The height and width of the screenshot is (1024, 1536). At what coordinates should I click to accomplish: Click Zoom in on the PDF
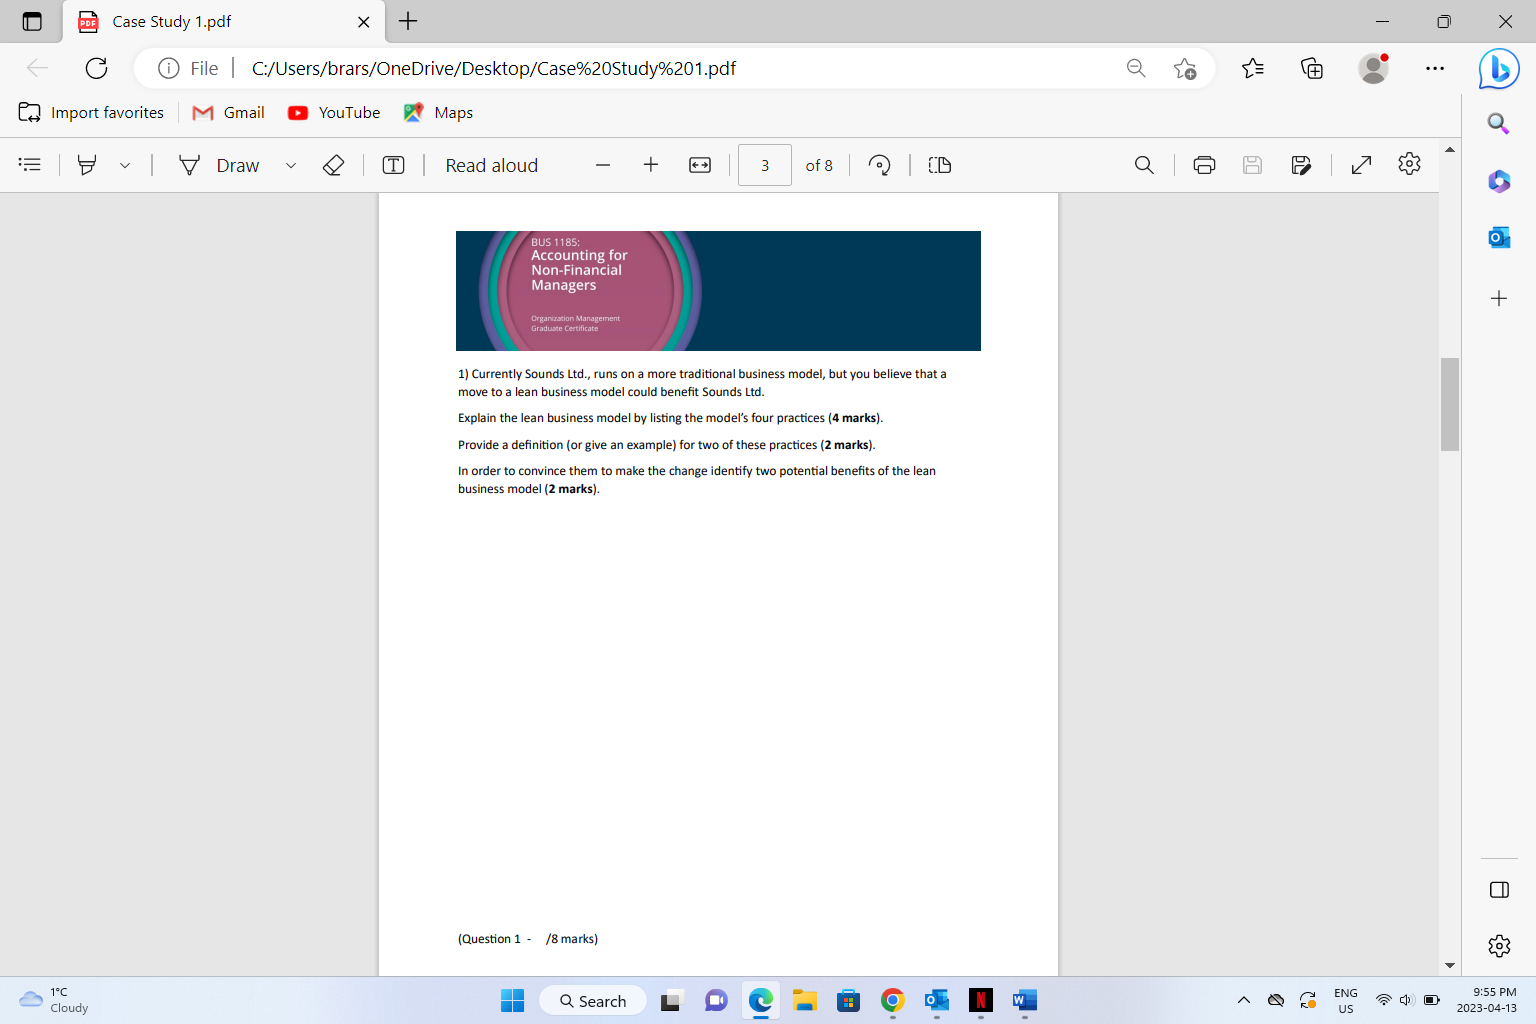(651, 165)
